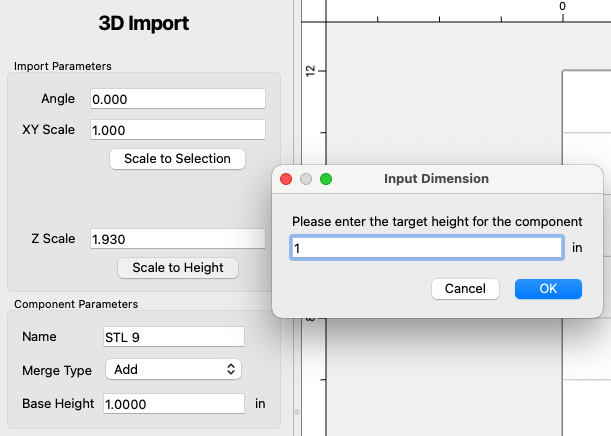Click the Component Parameters group label
This screenshot has width=611, height=436.
point(76,304)
